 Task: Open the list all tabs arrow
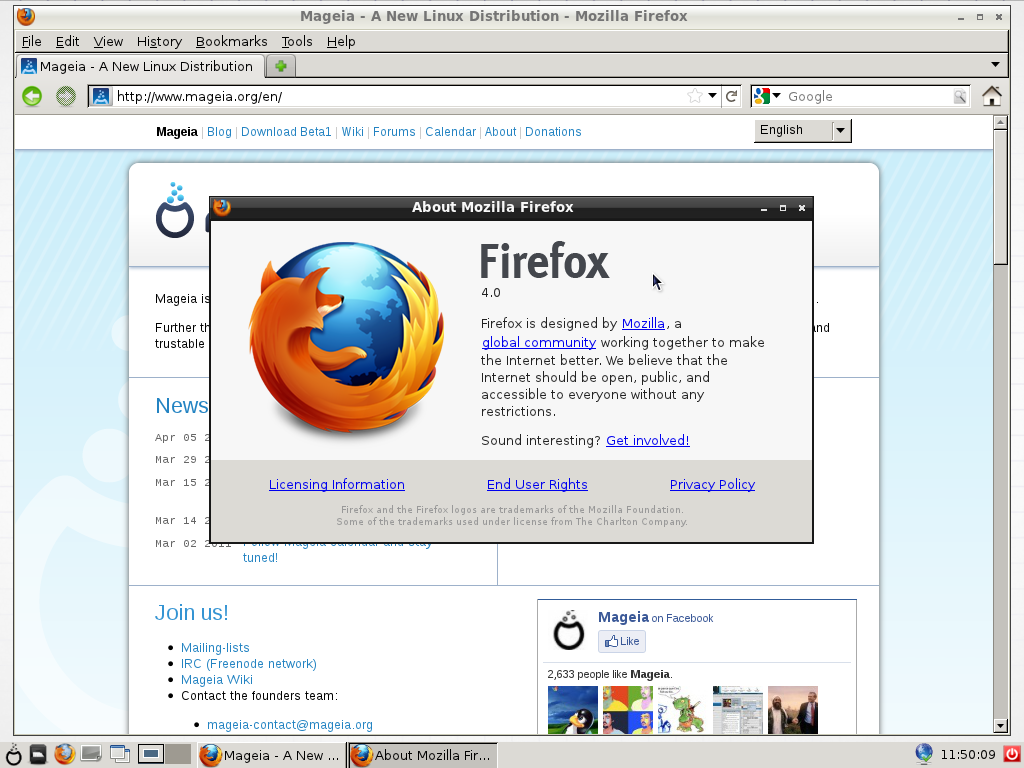point(995,65)
